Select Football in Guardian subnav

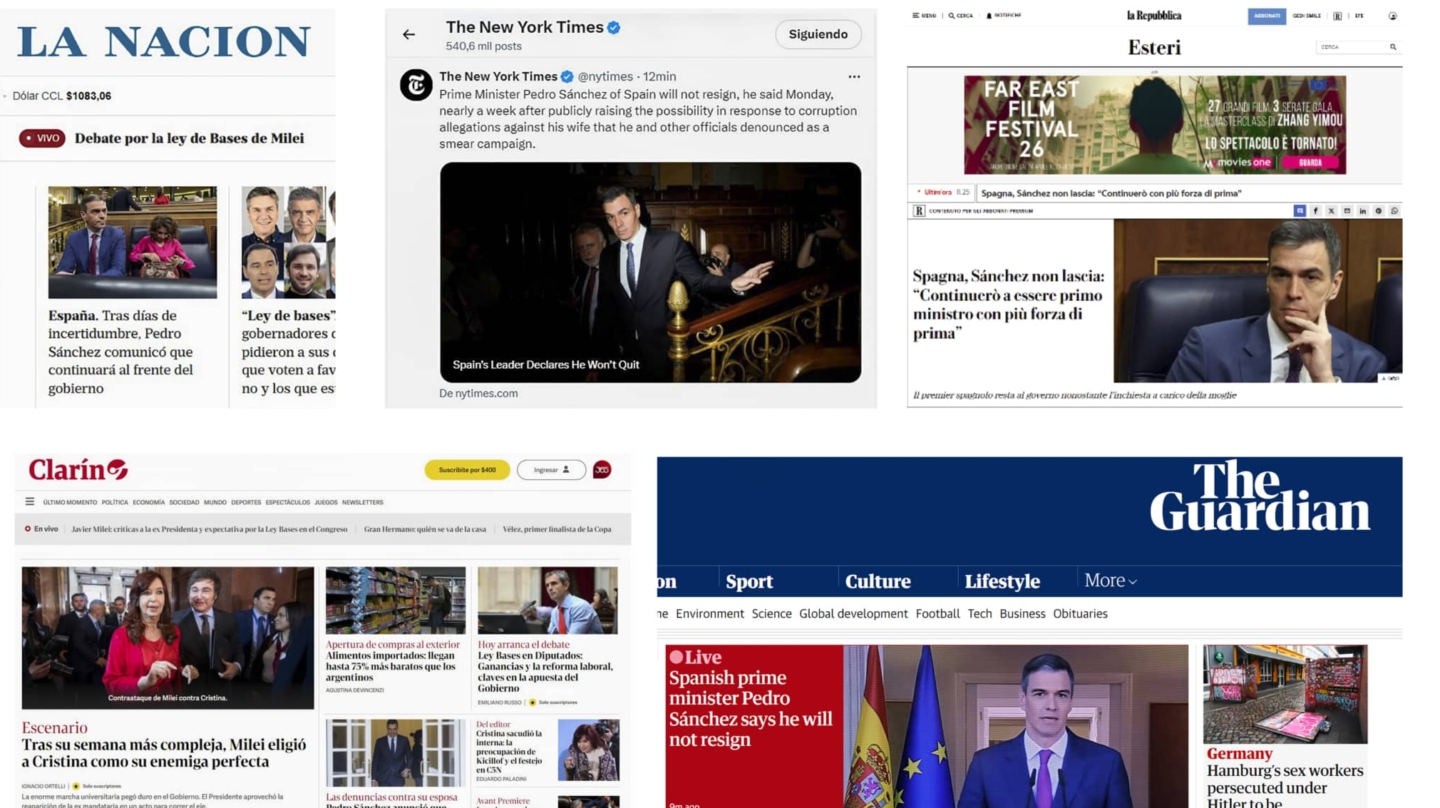click(x=937, y=614)
